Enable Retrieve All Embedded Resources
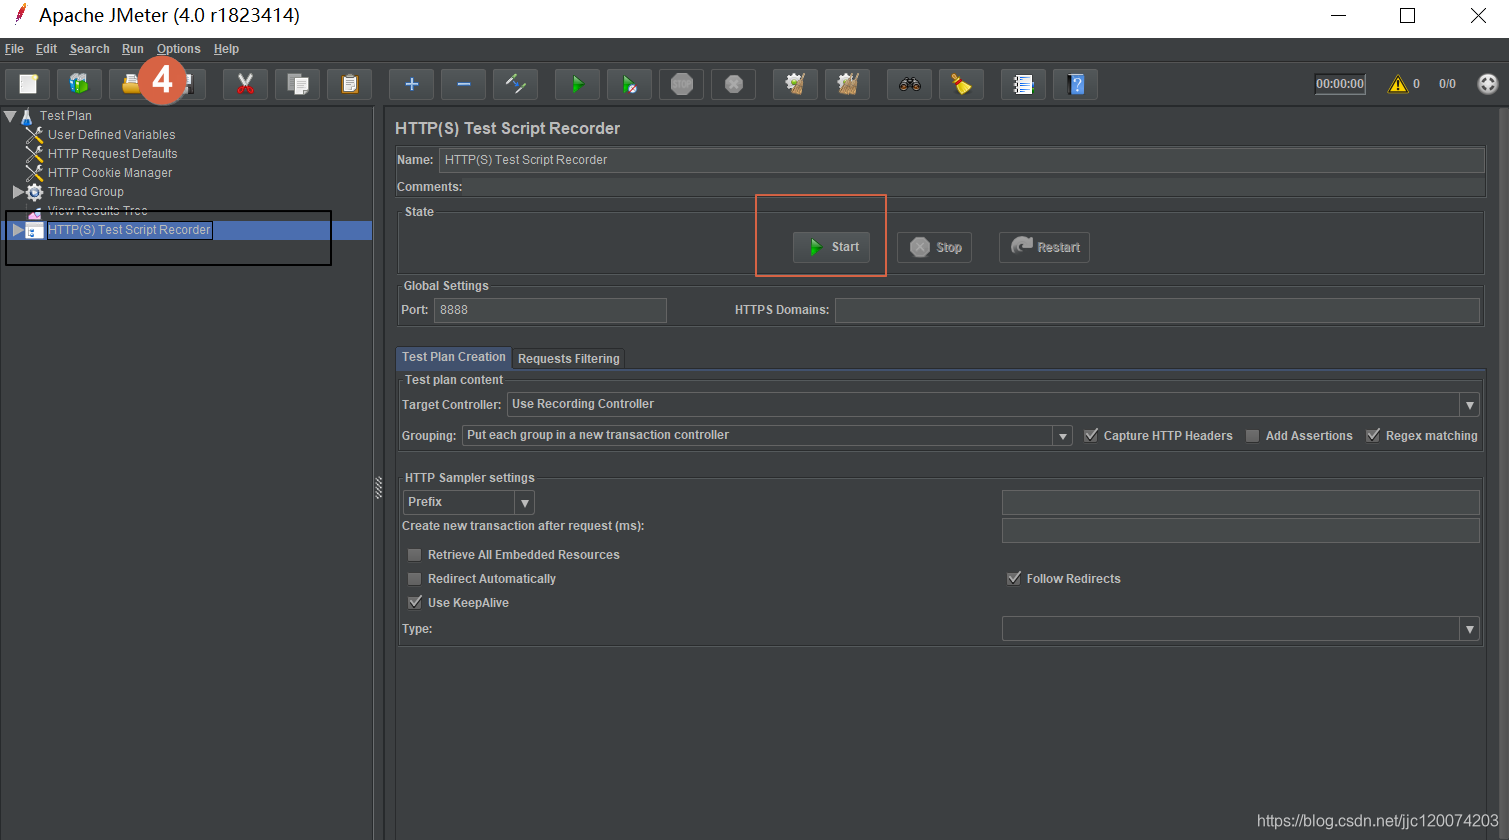1509x840 pixels. (x=415, y=555)
